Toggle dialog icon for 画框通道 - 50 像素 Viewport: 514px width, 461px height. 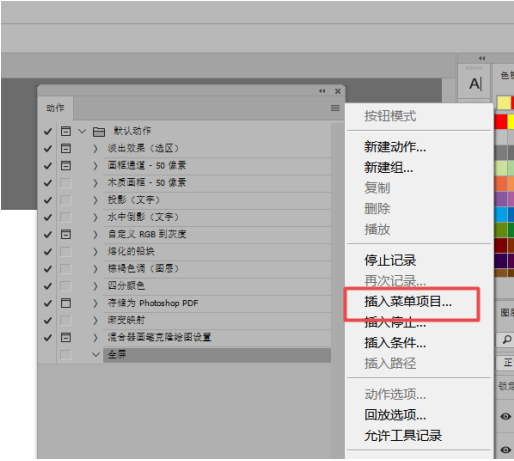click(x=66, y=166)
